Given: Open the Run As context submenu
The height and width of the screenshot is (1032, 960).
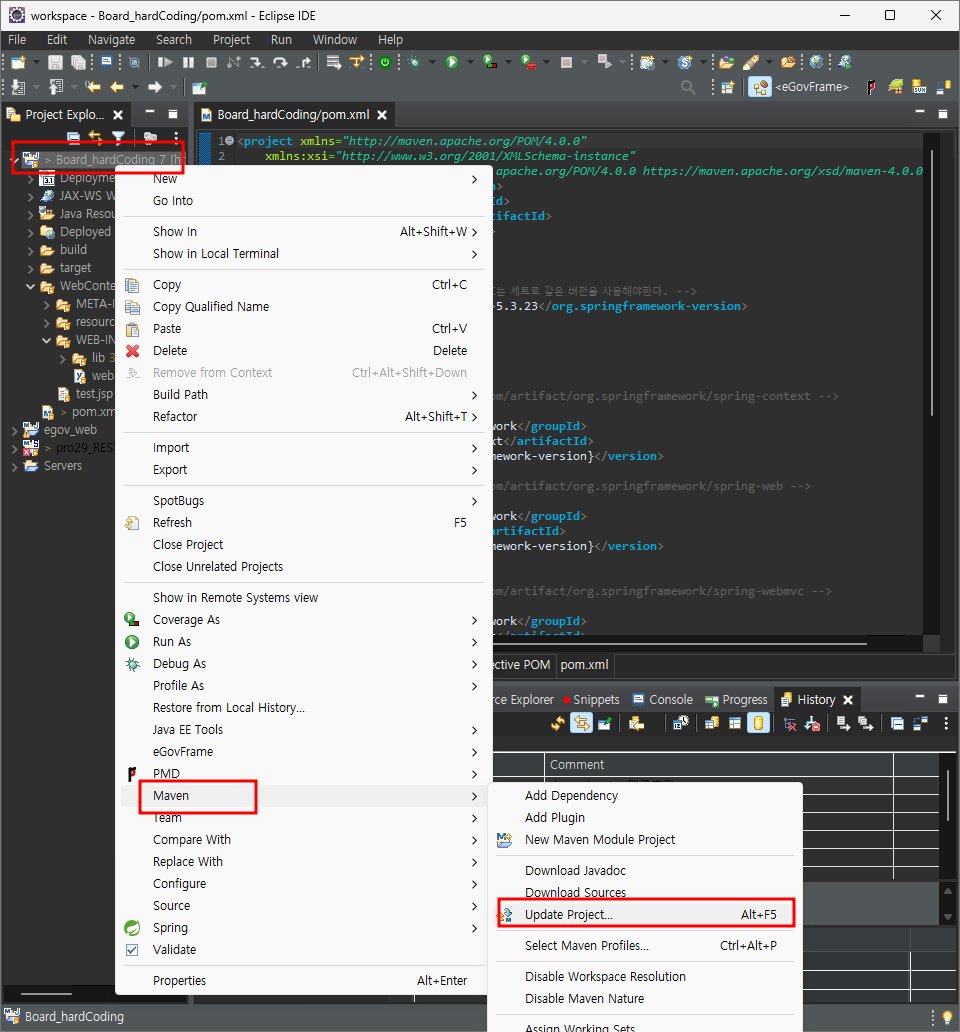Looking at the screenshot, I should pos(303,642).
